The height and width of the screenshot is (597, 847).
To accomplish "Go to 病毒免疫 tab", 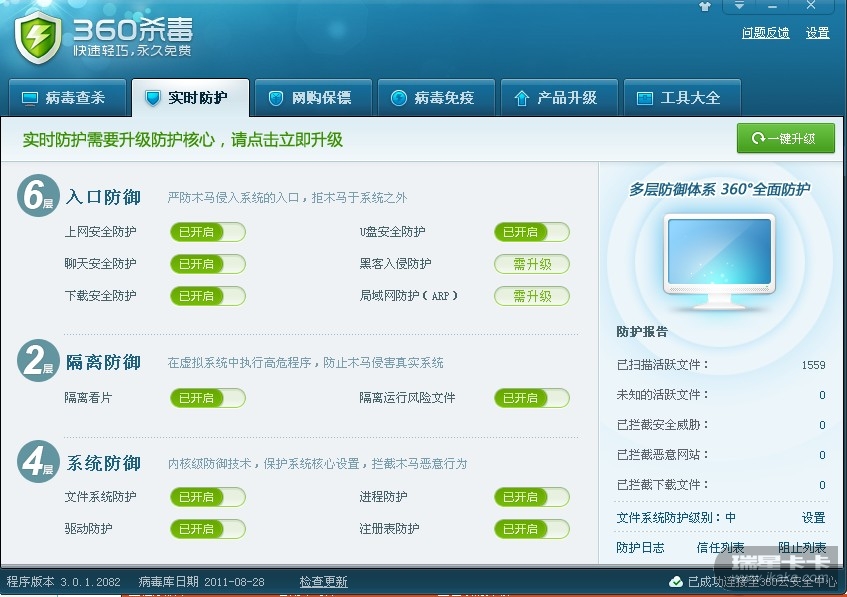I will point(436,98).
